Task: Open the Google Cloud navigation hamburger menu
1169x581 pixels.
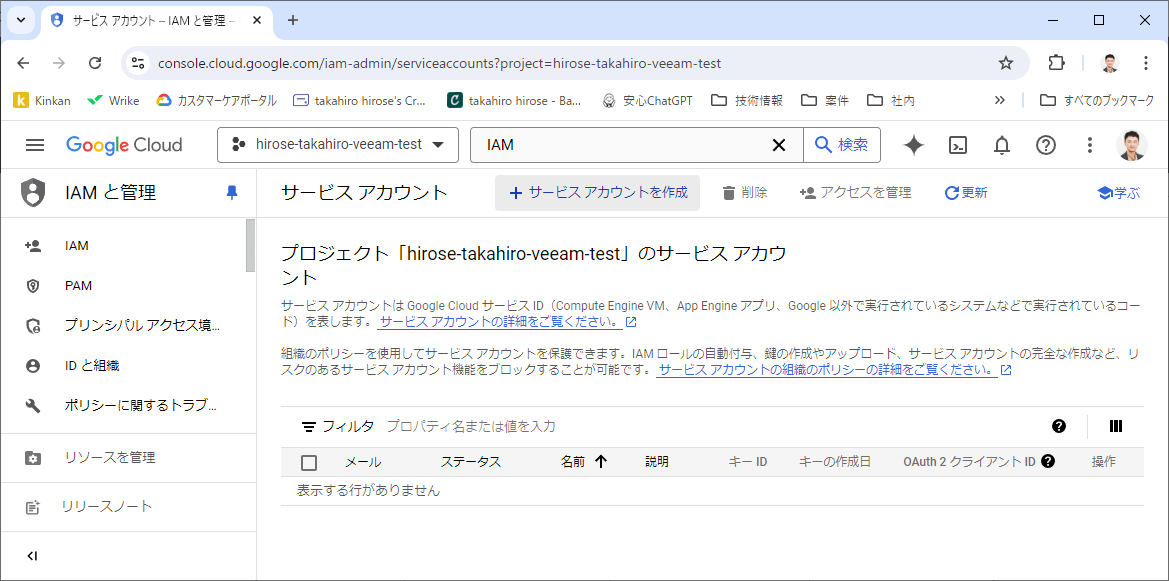Action: pyautogui.click(x=35, y=145)
